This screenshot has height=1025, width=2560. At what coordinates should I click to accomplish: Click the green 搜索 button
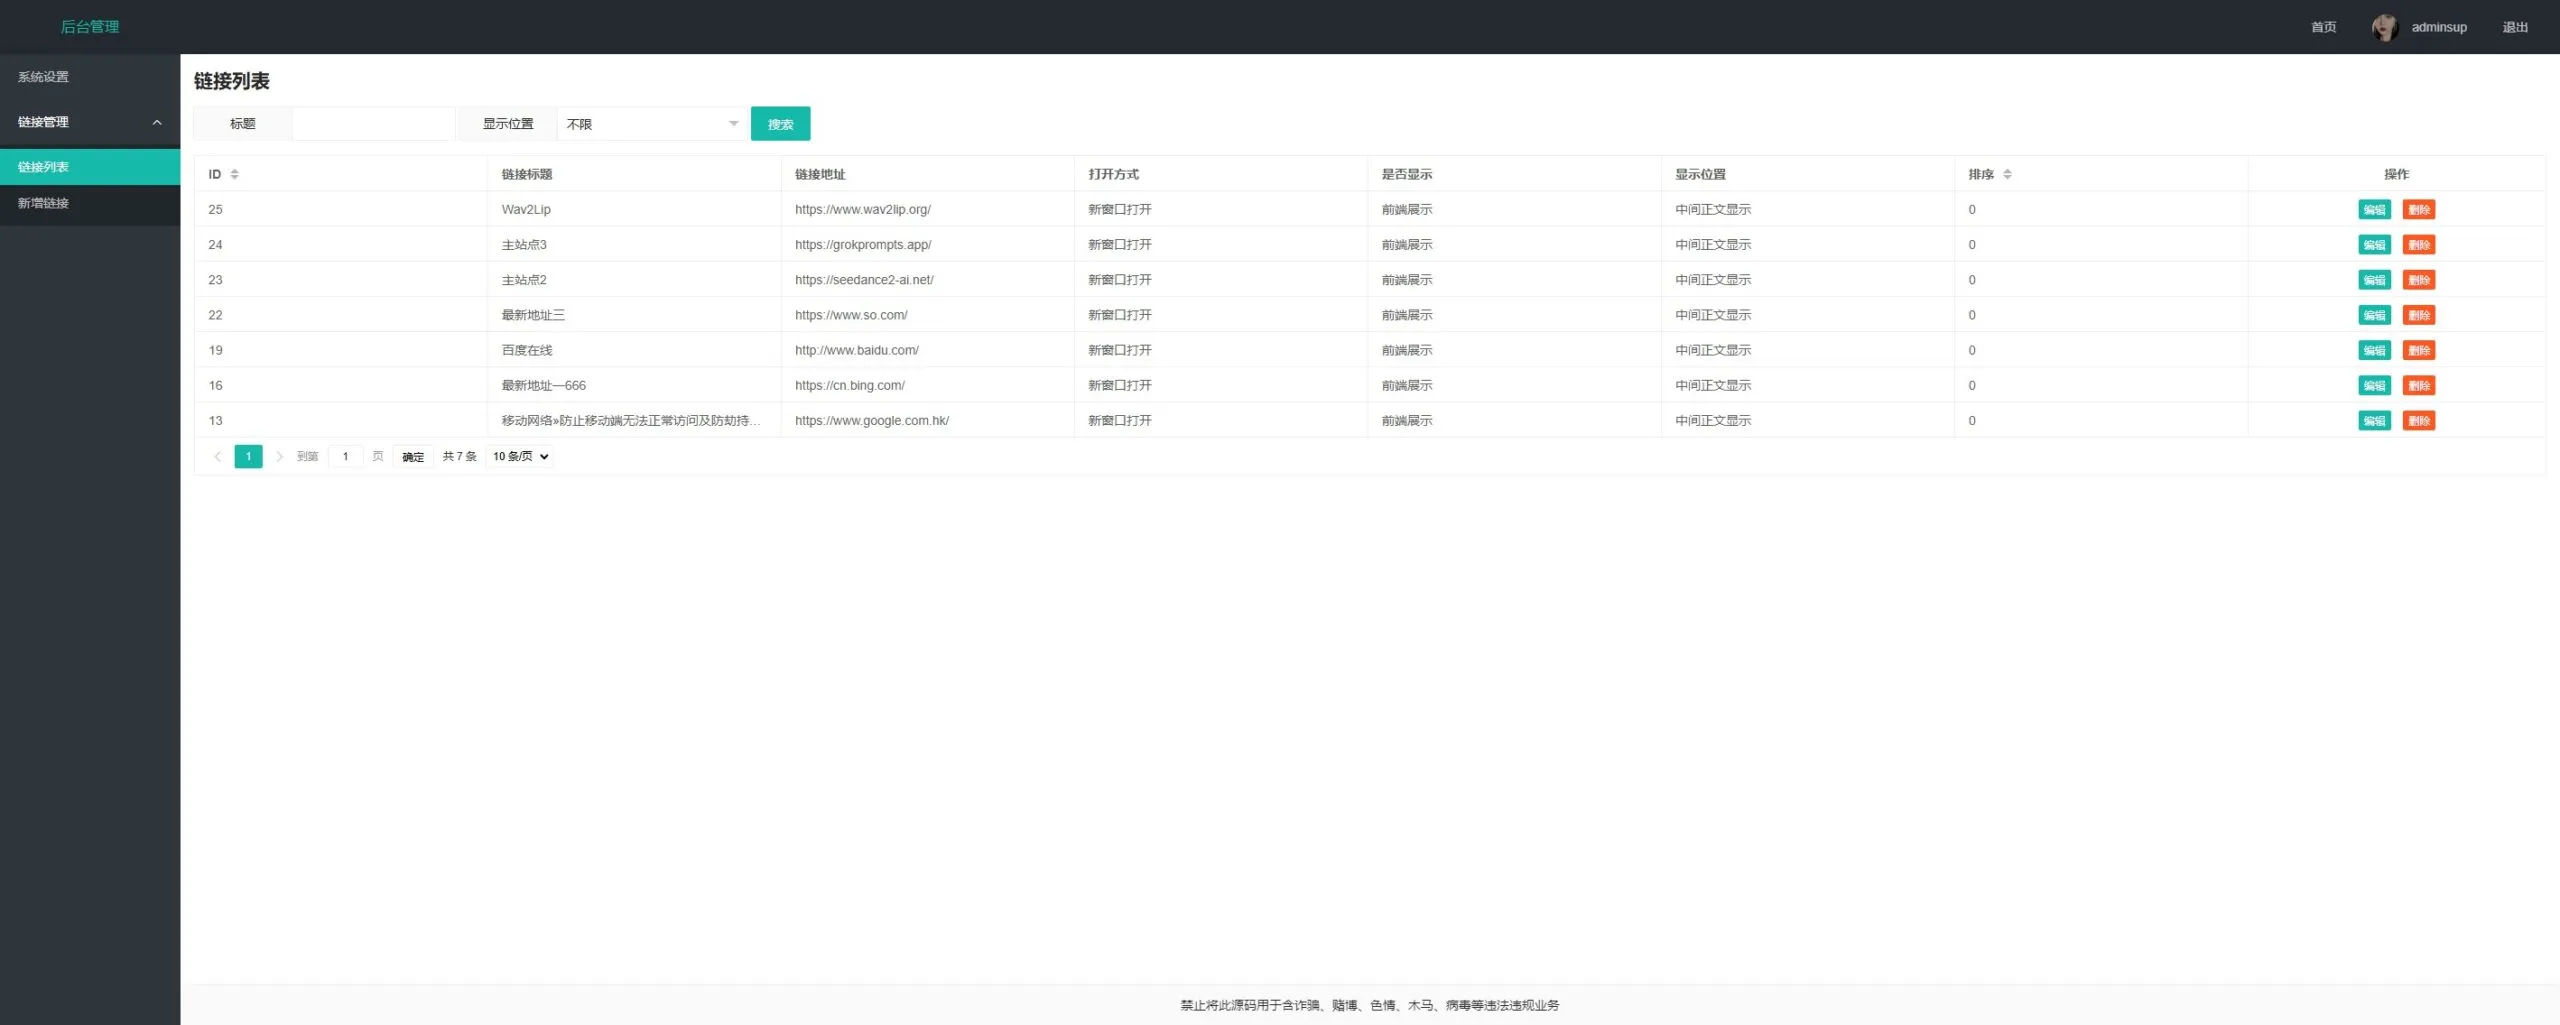click(x=780, y=124)
